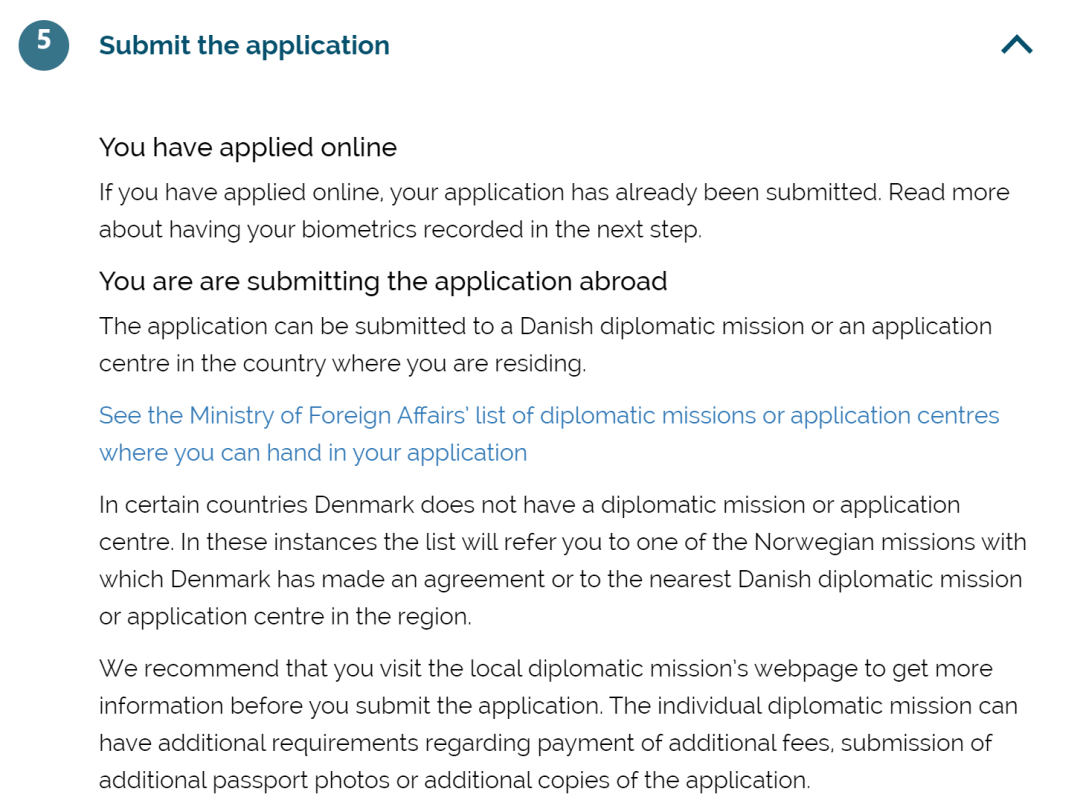Viewport: 1080px width, 809px height.
Task: Collapse the Submit the application section
Action: [x=1016, y=45]
